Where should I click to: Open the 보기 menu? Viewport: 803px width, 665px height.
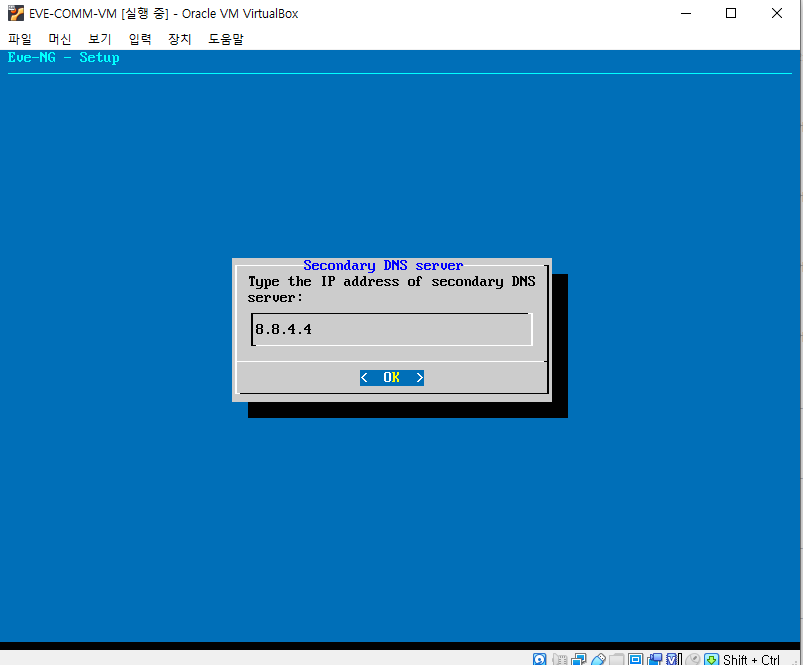pos(99,39)
